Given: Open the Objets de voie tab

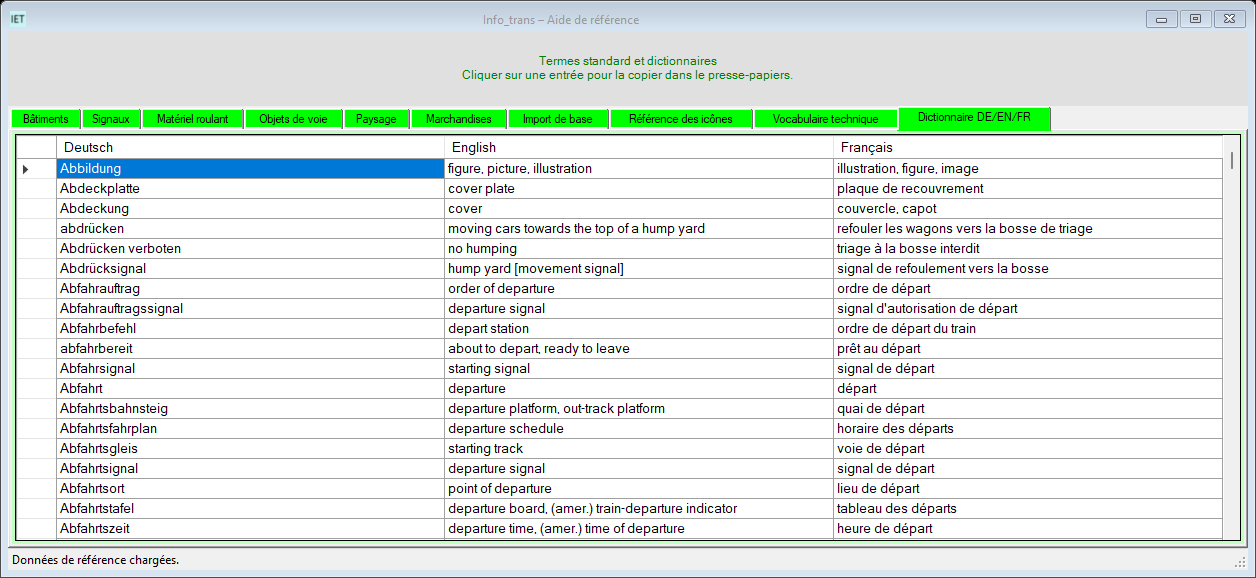Looking at the screenshot, I should (293, 119).
